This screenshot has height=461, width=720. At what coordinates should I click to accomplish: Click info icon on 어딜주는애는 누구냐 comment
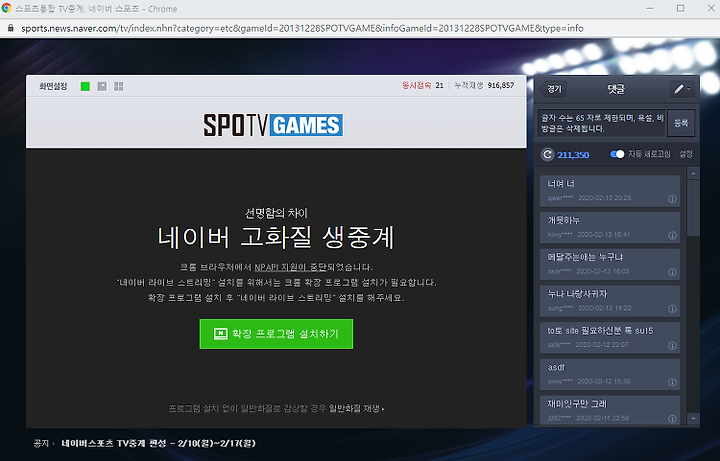(672, 272)
